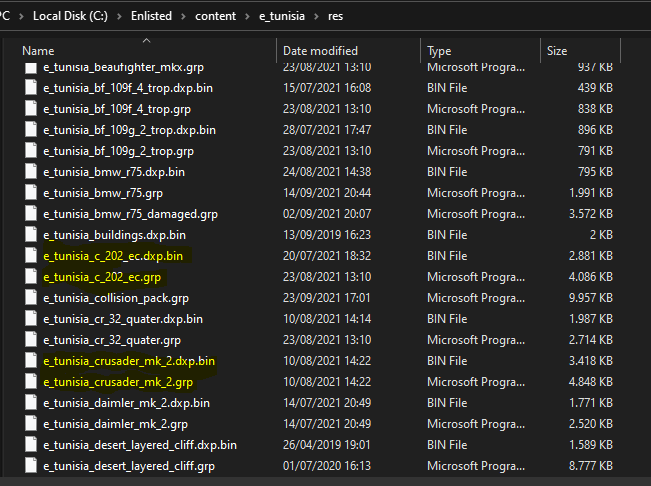Select file e_tunisia_cr_32_quater.dxp.bin

point(123,319)
